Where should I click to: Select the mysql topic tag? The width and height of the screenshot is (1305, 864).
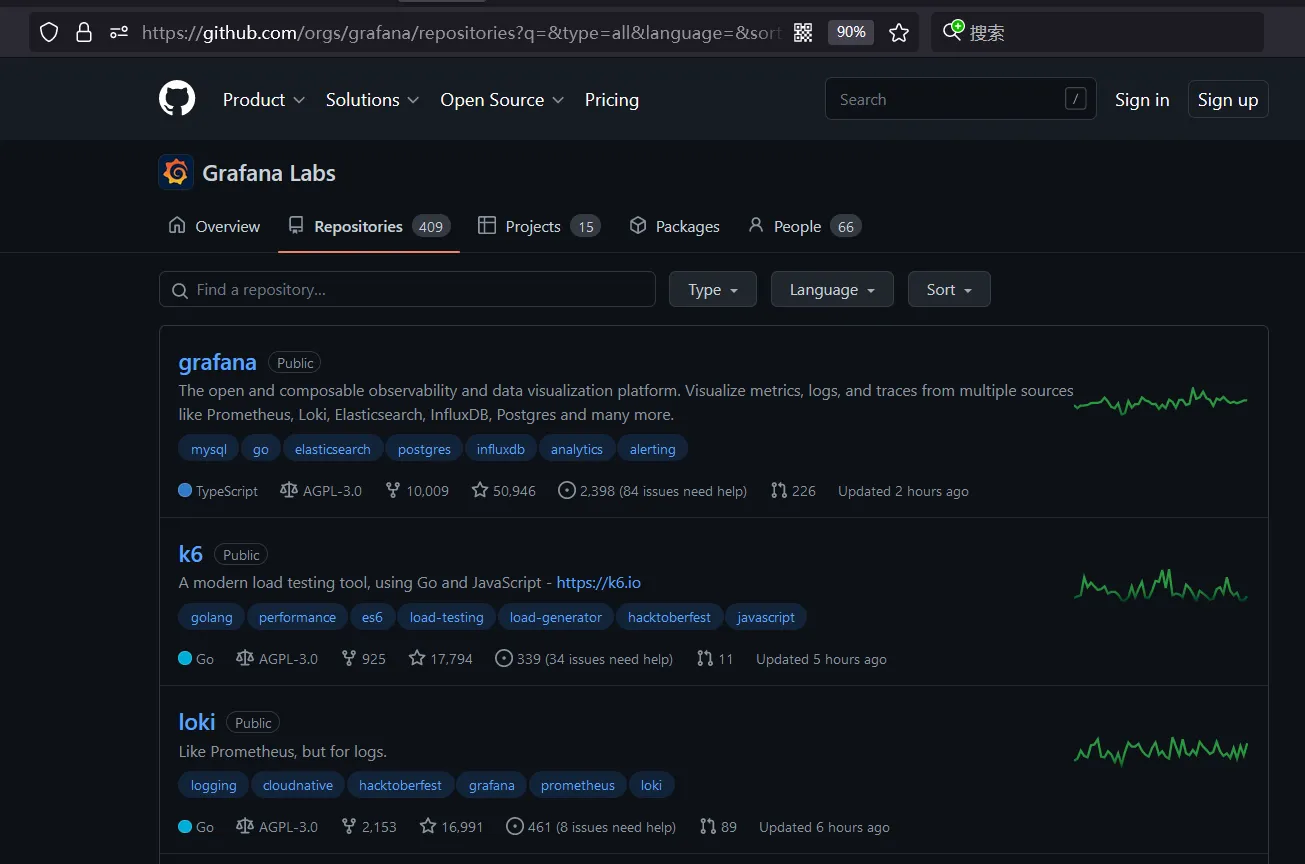click(209, 449)
